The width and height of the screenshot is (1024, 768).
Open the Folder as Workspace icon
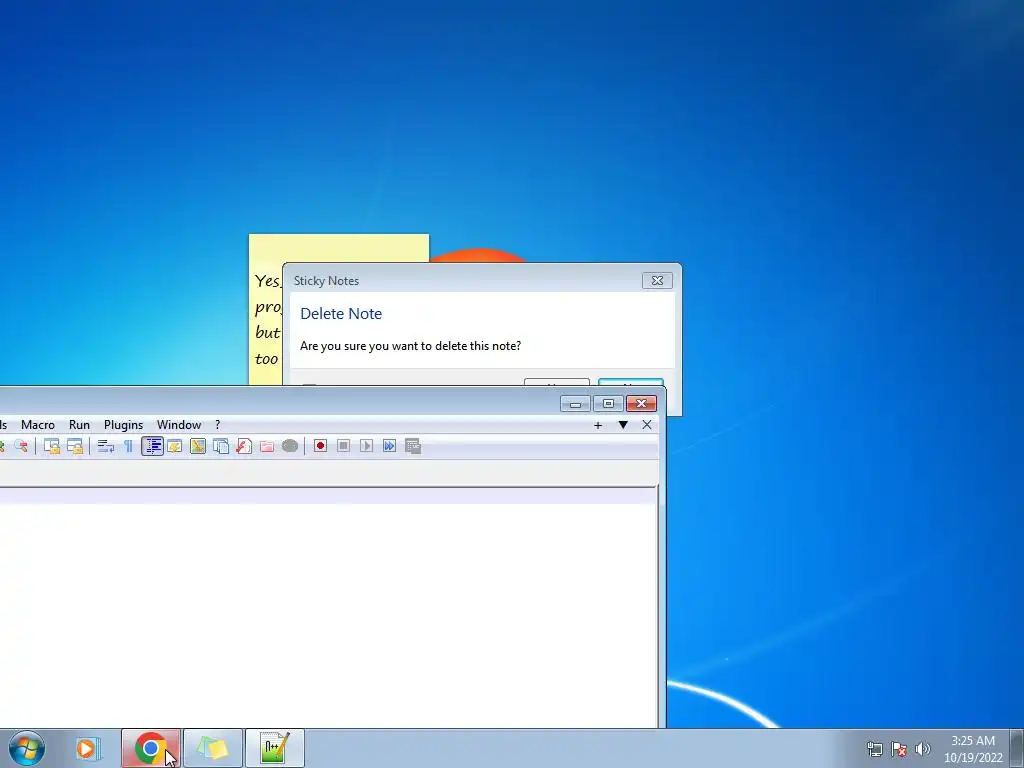pos(267,446)
